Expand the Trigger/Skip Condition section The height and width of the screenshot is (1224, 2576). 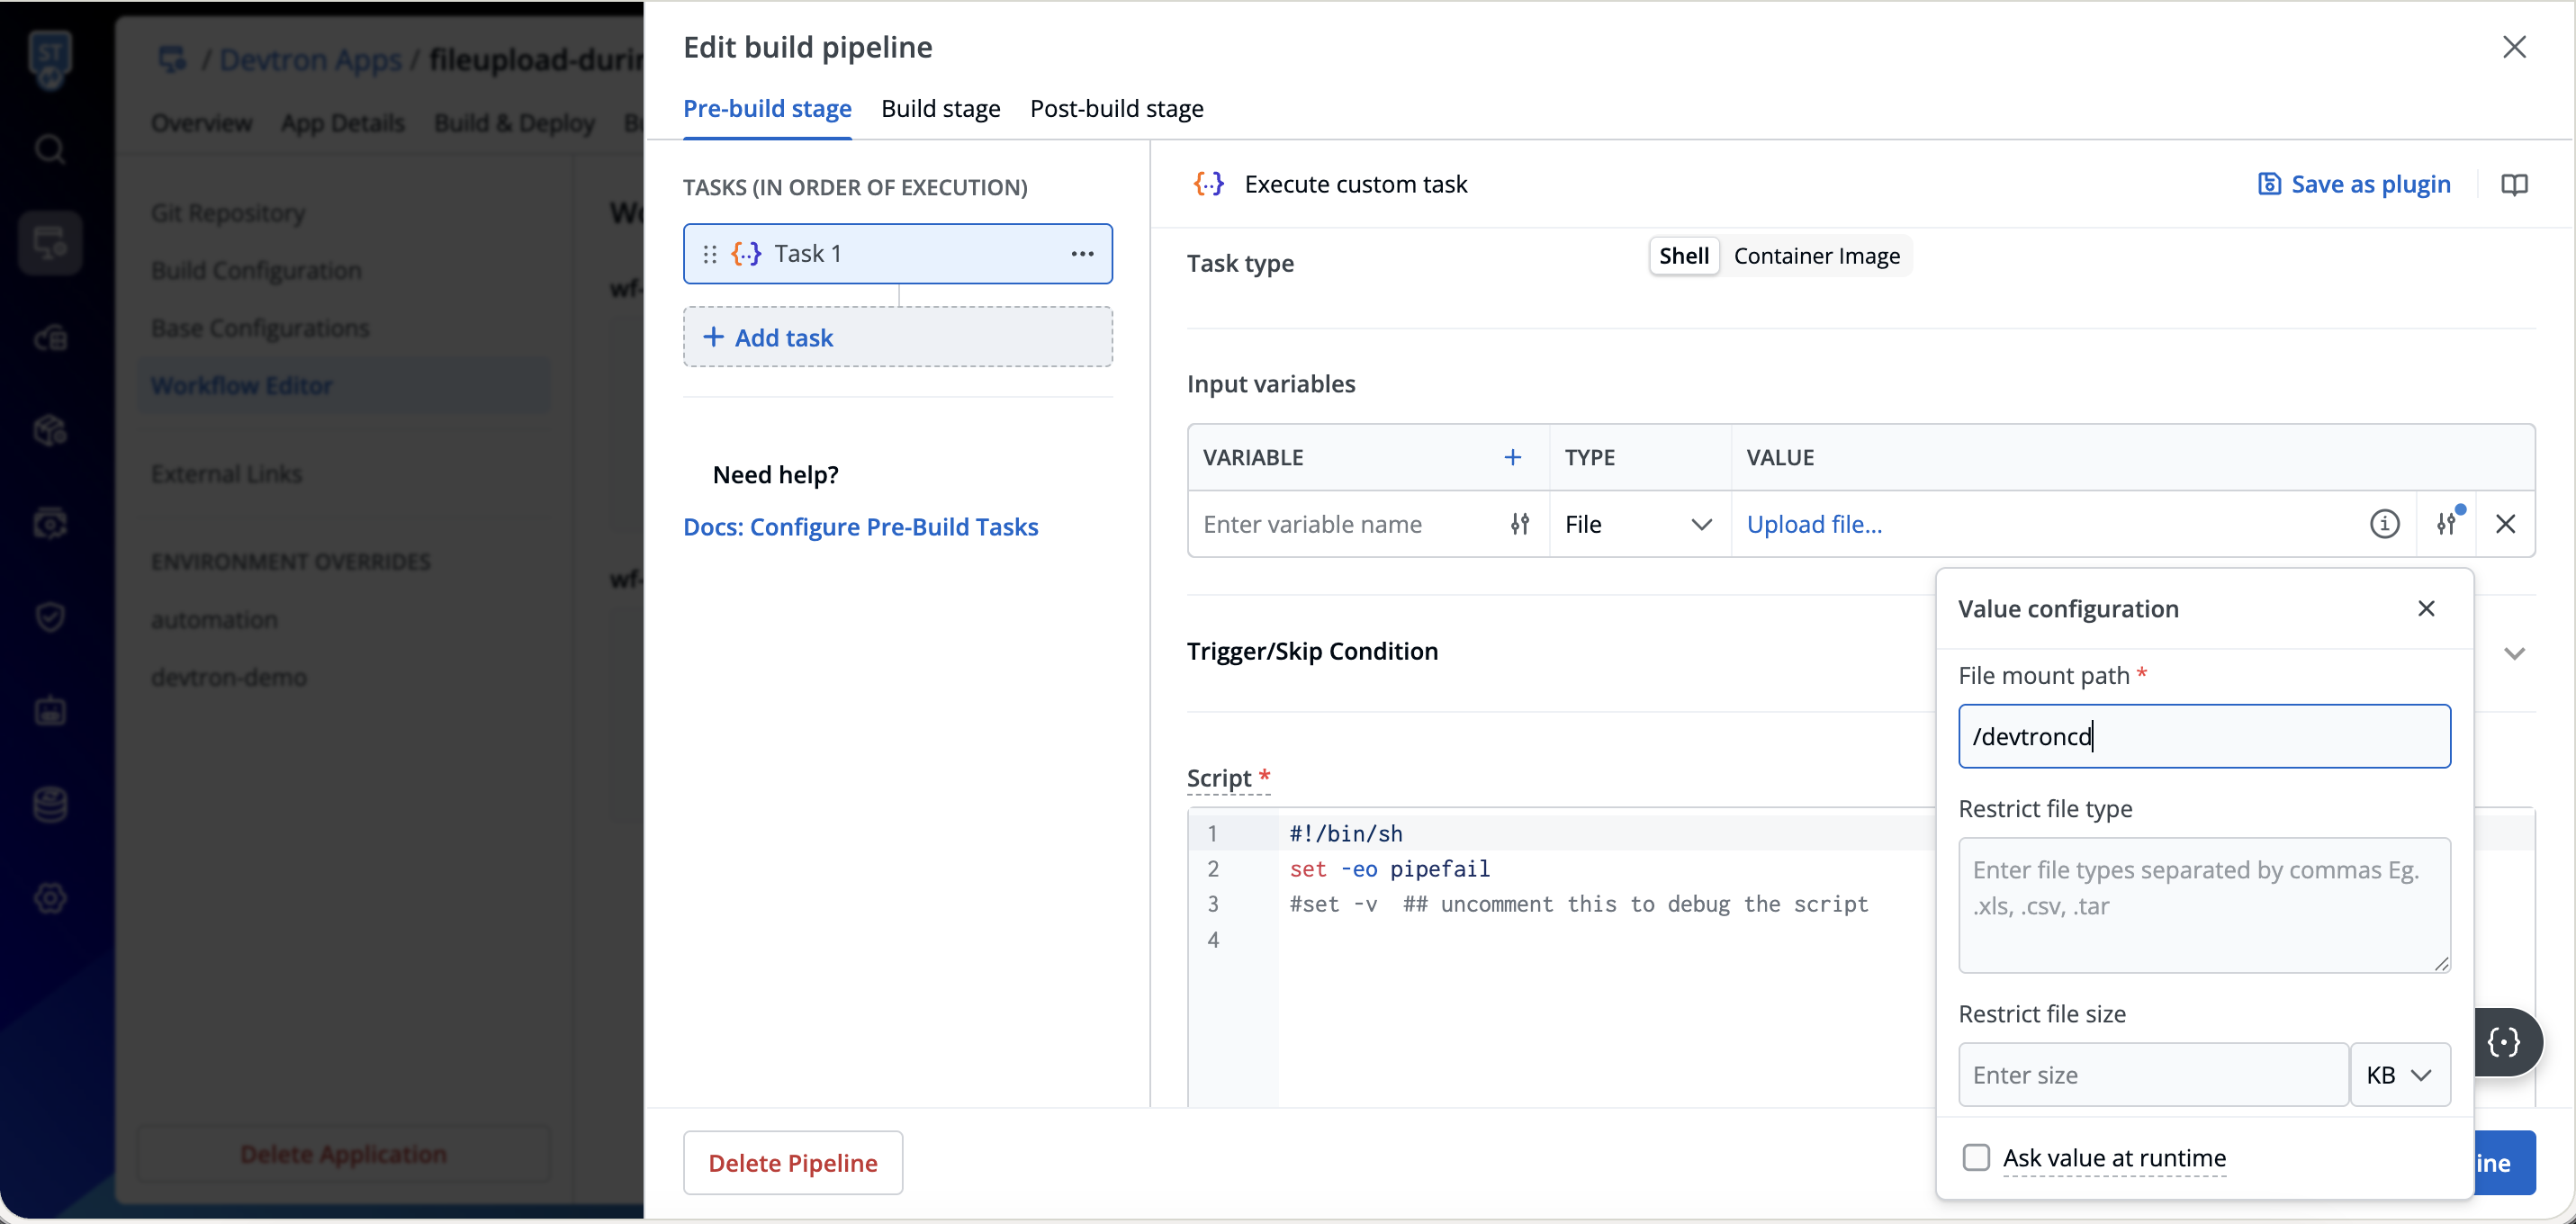[x=2514, y=653]
